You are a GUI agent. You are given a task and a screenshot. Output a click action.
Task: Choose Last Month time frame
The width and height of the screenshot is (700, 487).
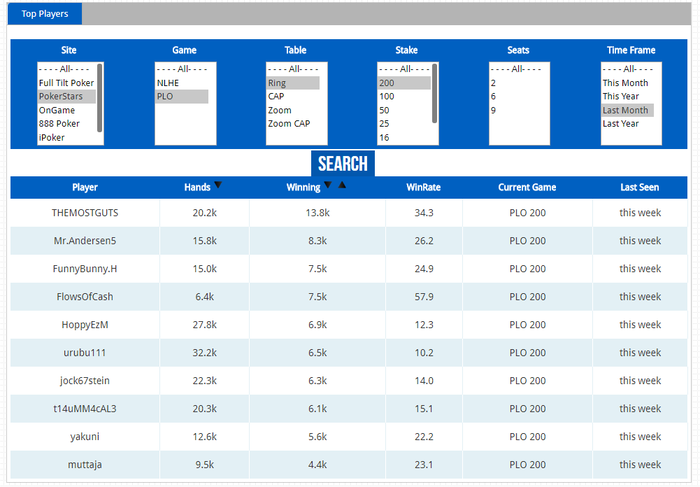(x=628, y=110)
